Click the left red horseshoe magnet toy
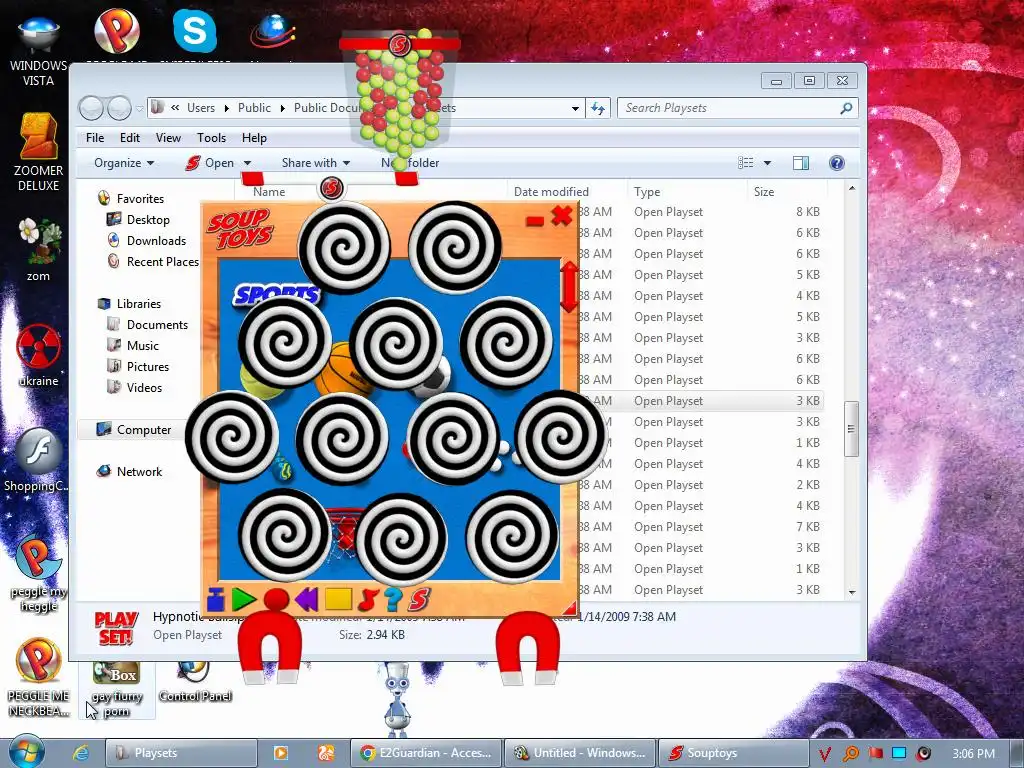Screen dimensions: 1024x768 (269, 647)
